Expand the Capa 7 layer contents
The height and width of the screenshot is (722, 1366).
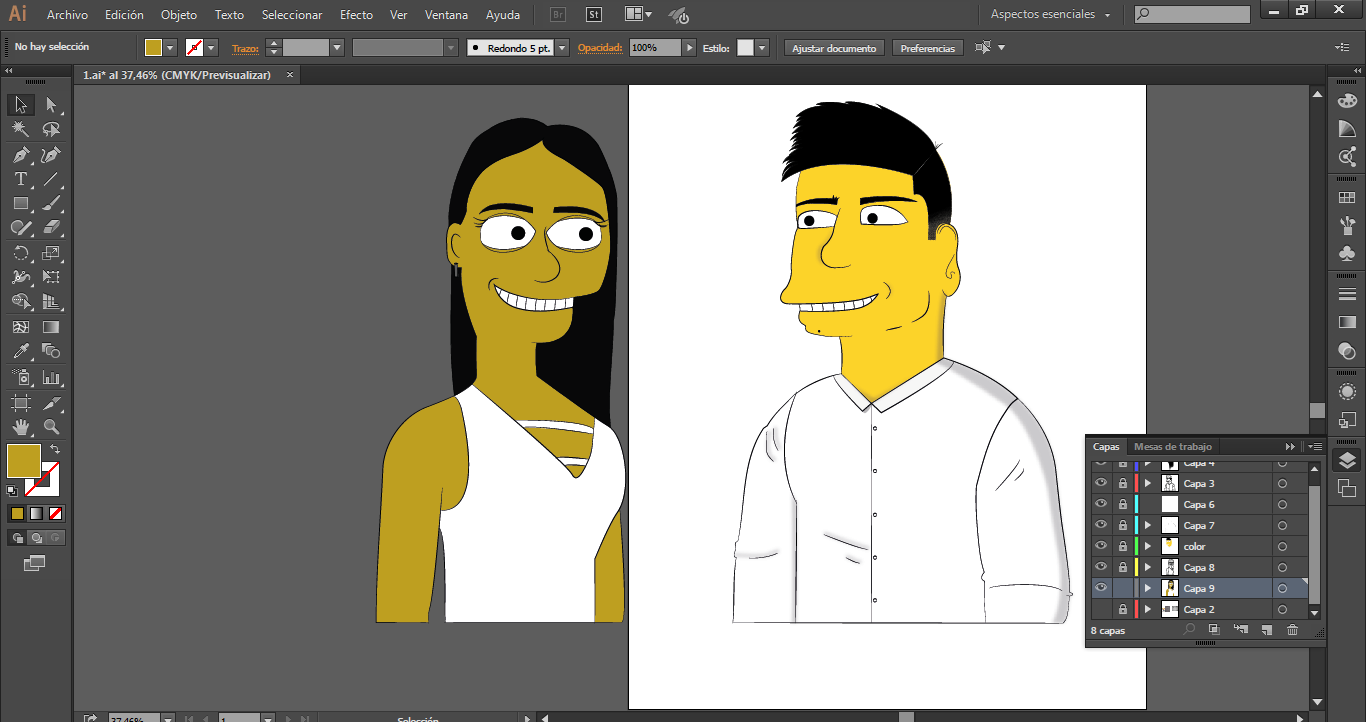coord(1148,525)
